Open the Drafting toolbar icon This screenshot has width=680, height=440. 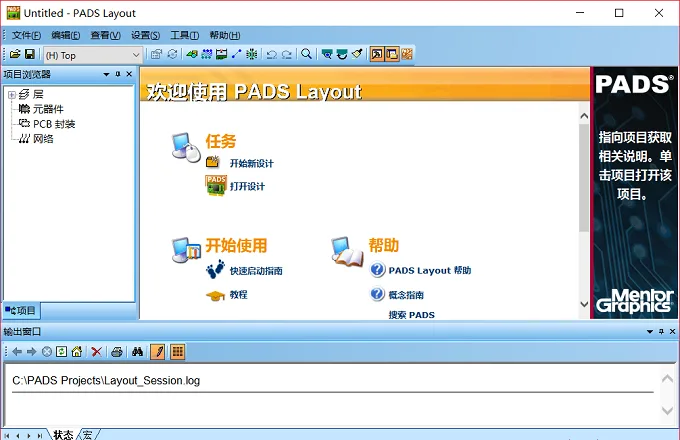(x=192, y=54)
